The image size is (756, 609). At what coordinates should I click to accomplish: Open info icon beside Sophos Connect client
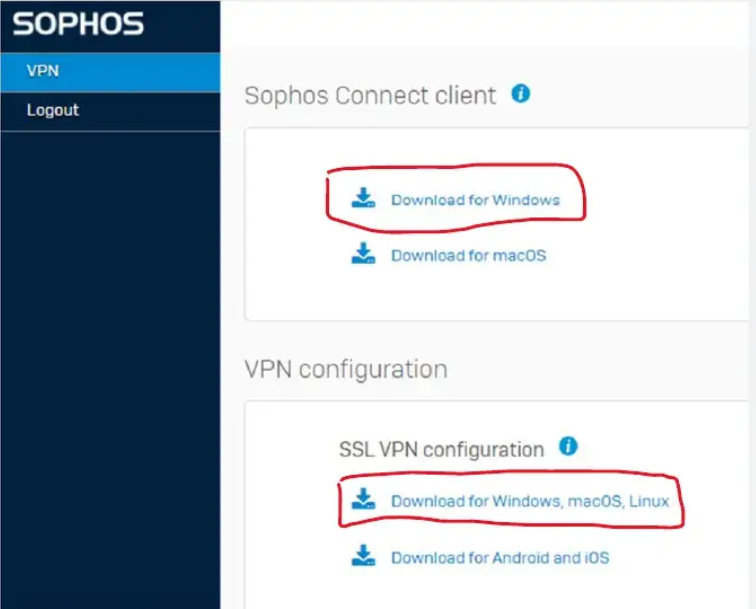[520, 94]
